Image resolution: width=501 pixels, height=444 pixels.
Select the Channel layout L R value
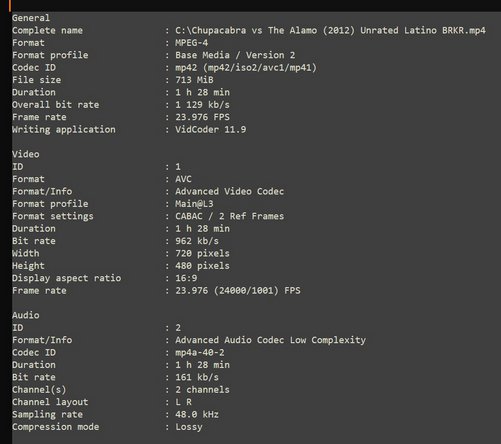183,402
